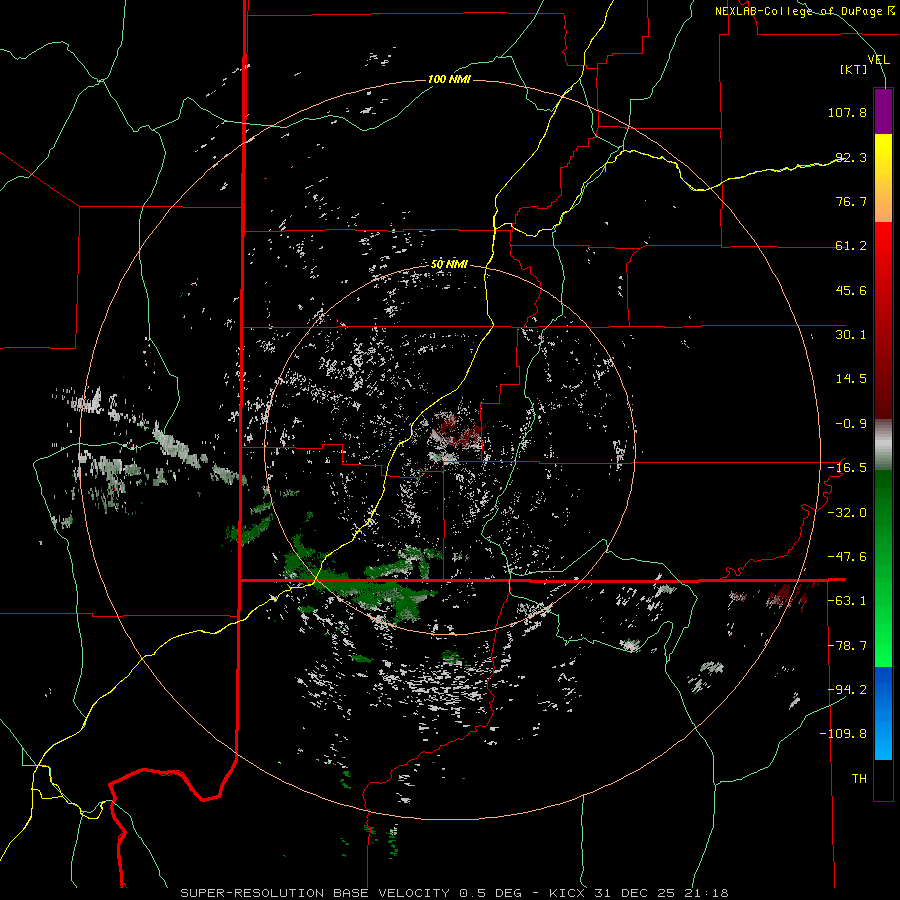Image resolution: width=900 pixels, height=900 pixels.
Task: Click the red outbound velocity patch near radar center
Action: tap(459, 430)
